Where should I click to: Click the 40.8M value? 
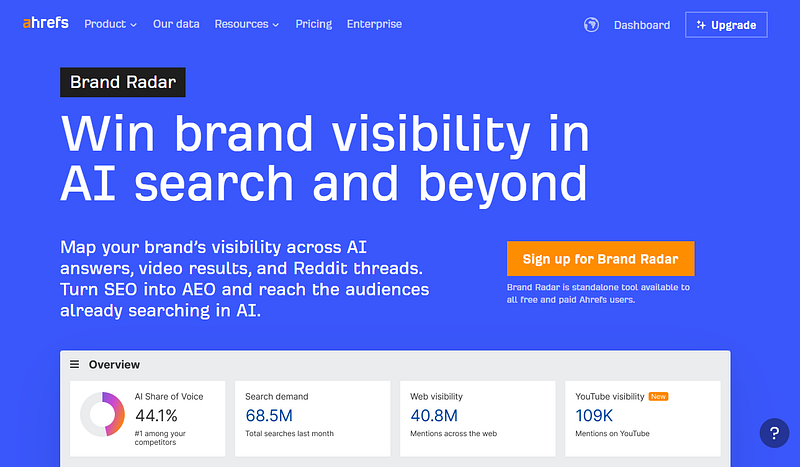point(434,415)
